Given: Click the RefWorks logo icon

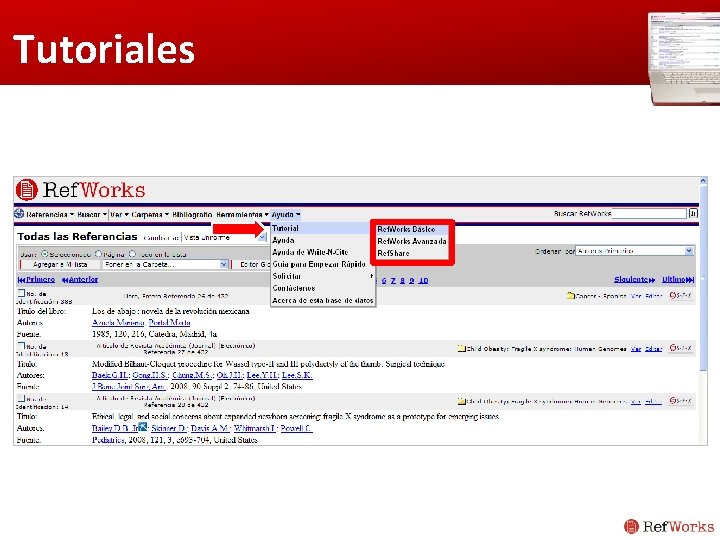Looking at the screenshot, I should [x=27, y=190].
